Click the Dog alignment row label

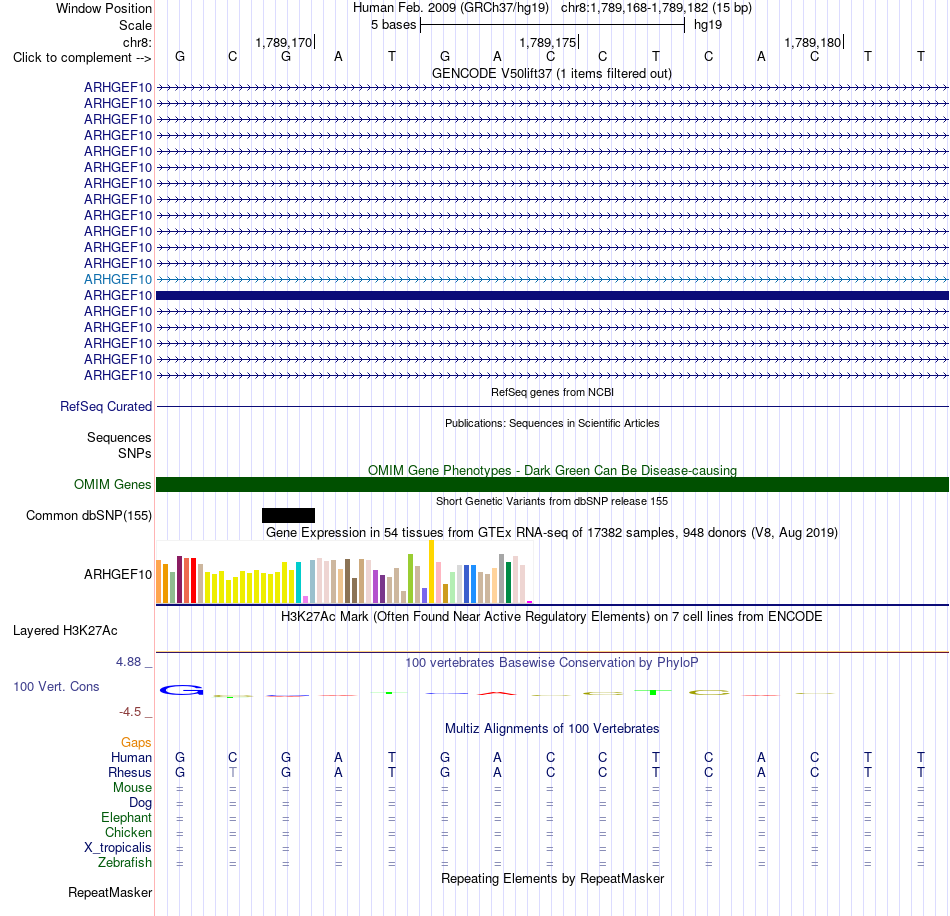[x=140, y=803]
